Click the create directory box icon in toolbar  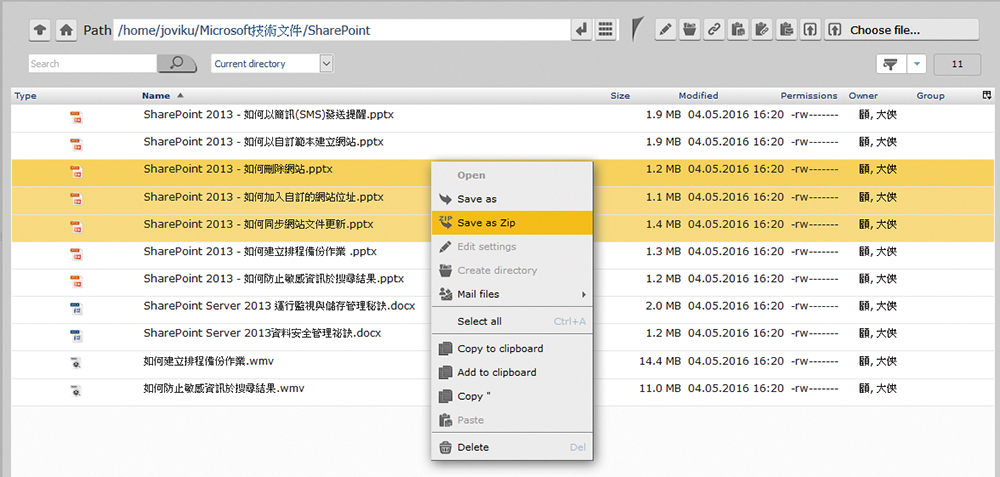[x=689, y=30]
